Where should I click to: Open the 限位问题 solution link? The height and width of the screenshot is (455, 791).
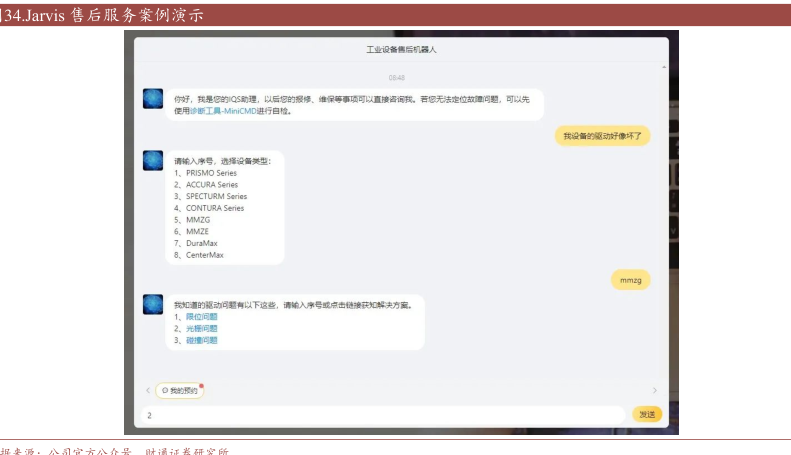(201, 316)
